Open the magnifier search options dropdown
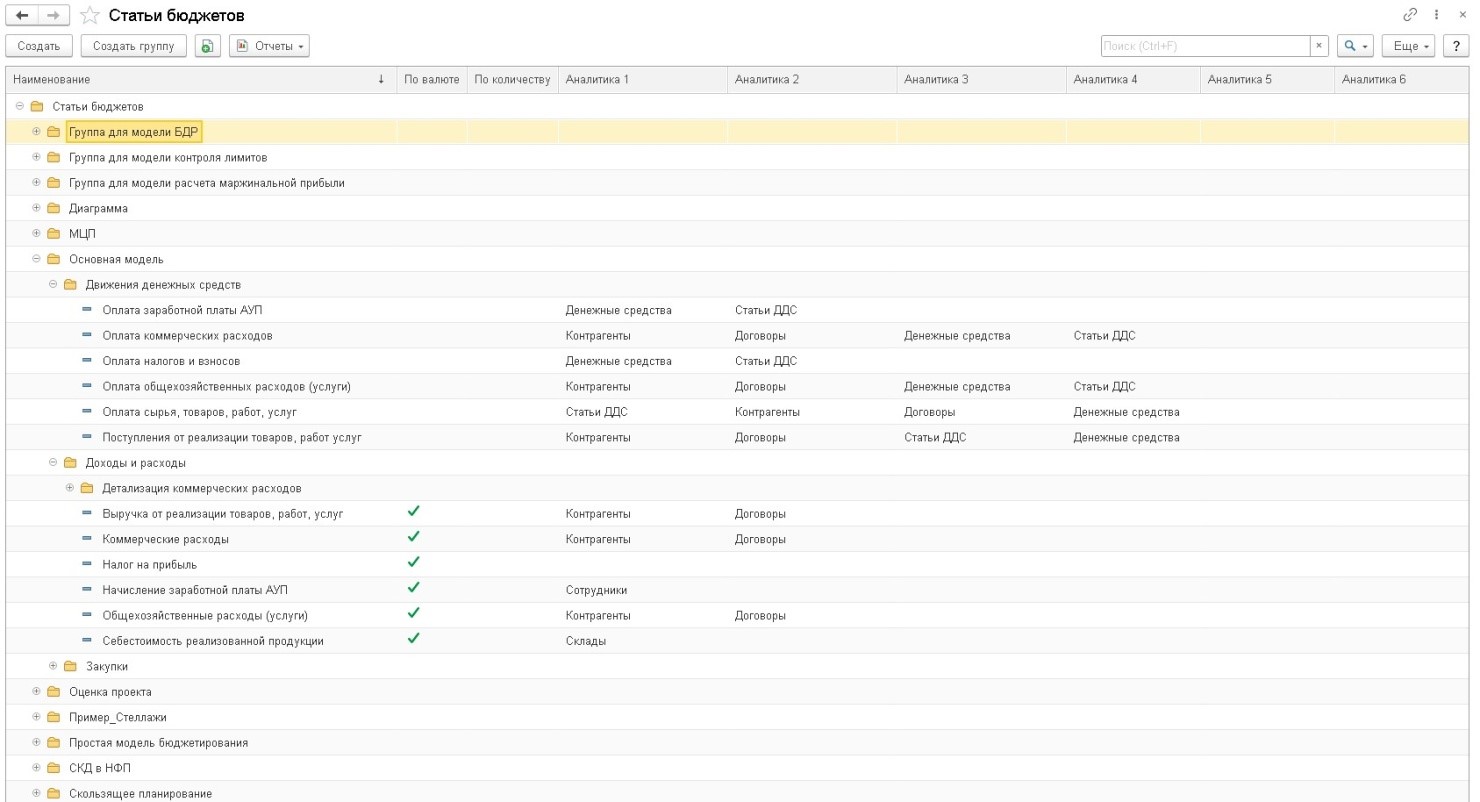This screenshot has height=802, width=1480. pyautogui.click(x=1355, y=46)
